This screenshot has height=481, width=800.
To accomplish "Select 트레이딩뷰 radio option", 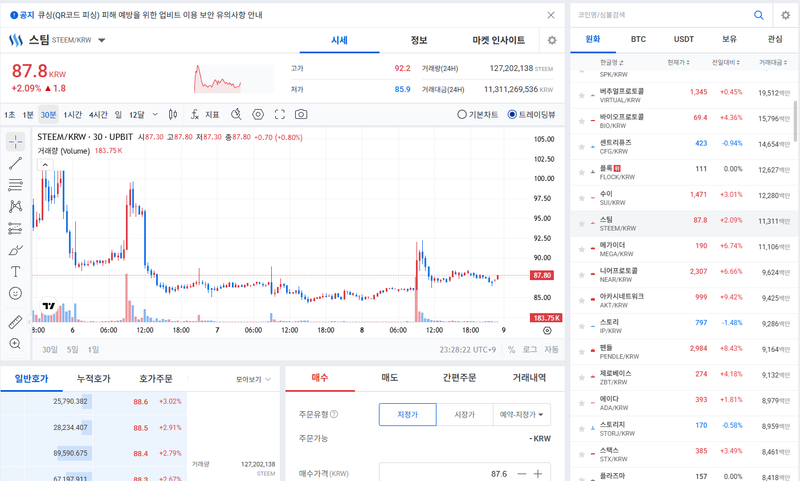I will 531,114.
